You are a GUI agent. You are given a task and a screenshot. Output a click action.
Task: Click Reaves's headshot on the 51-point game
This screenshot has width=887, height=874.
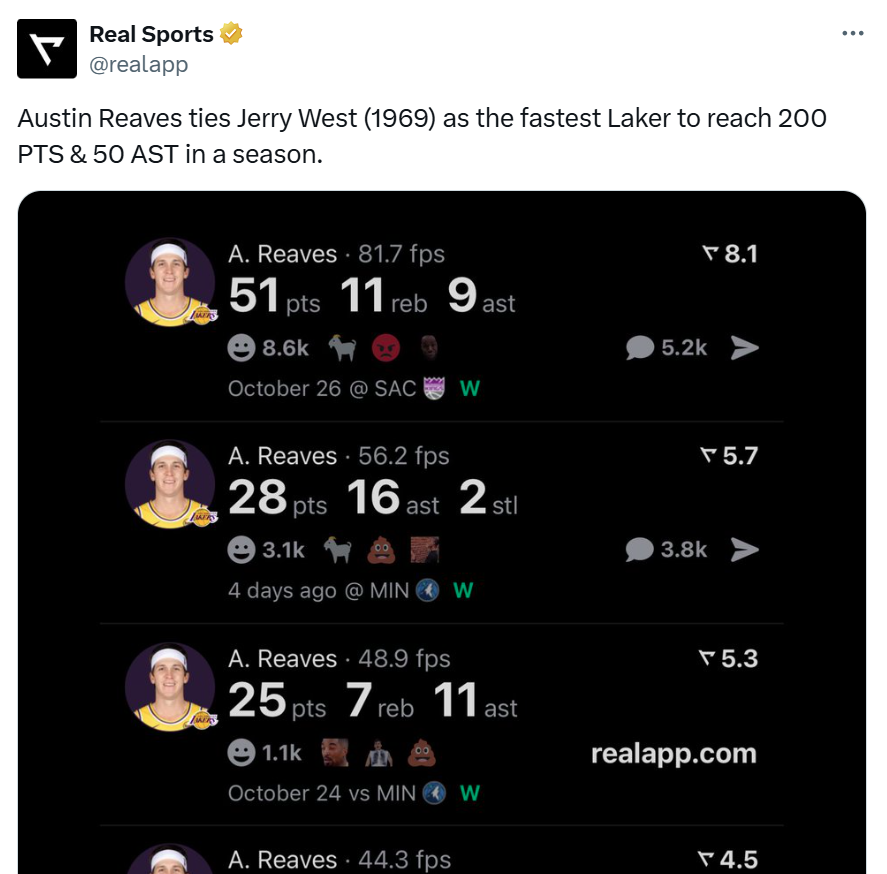coord(169,282)
